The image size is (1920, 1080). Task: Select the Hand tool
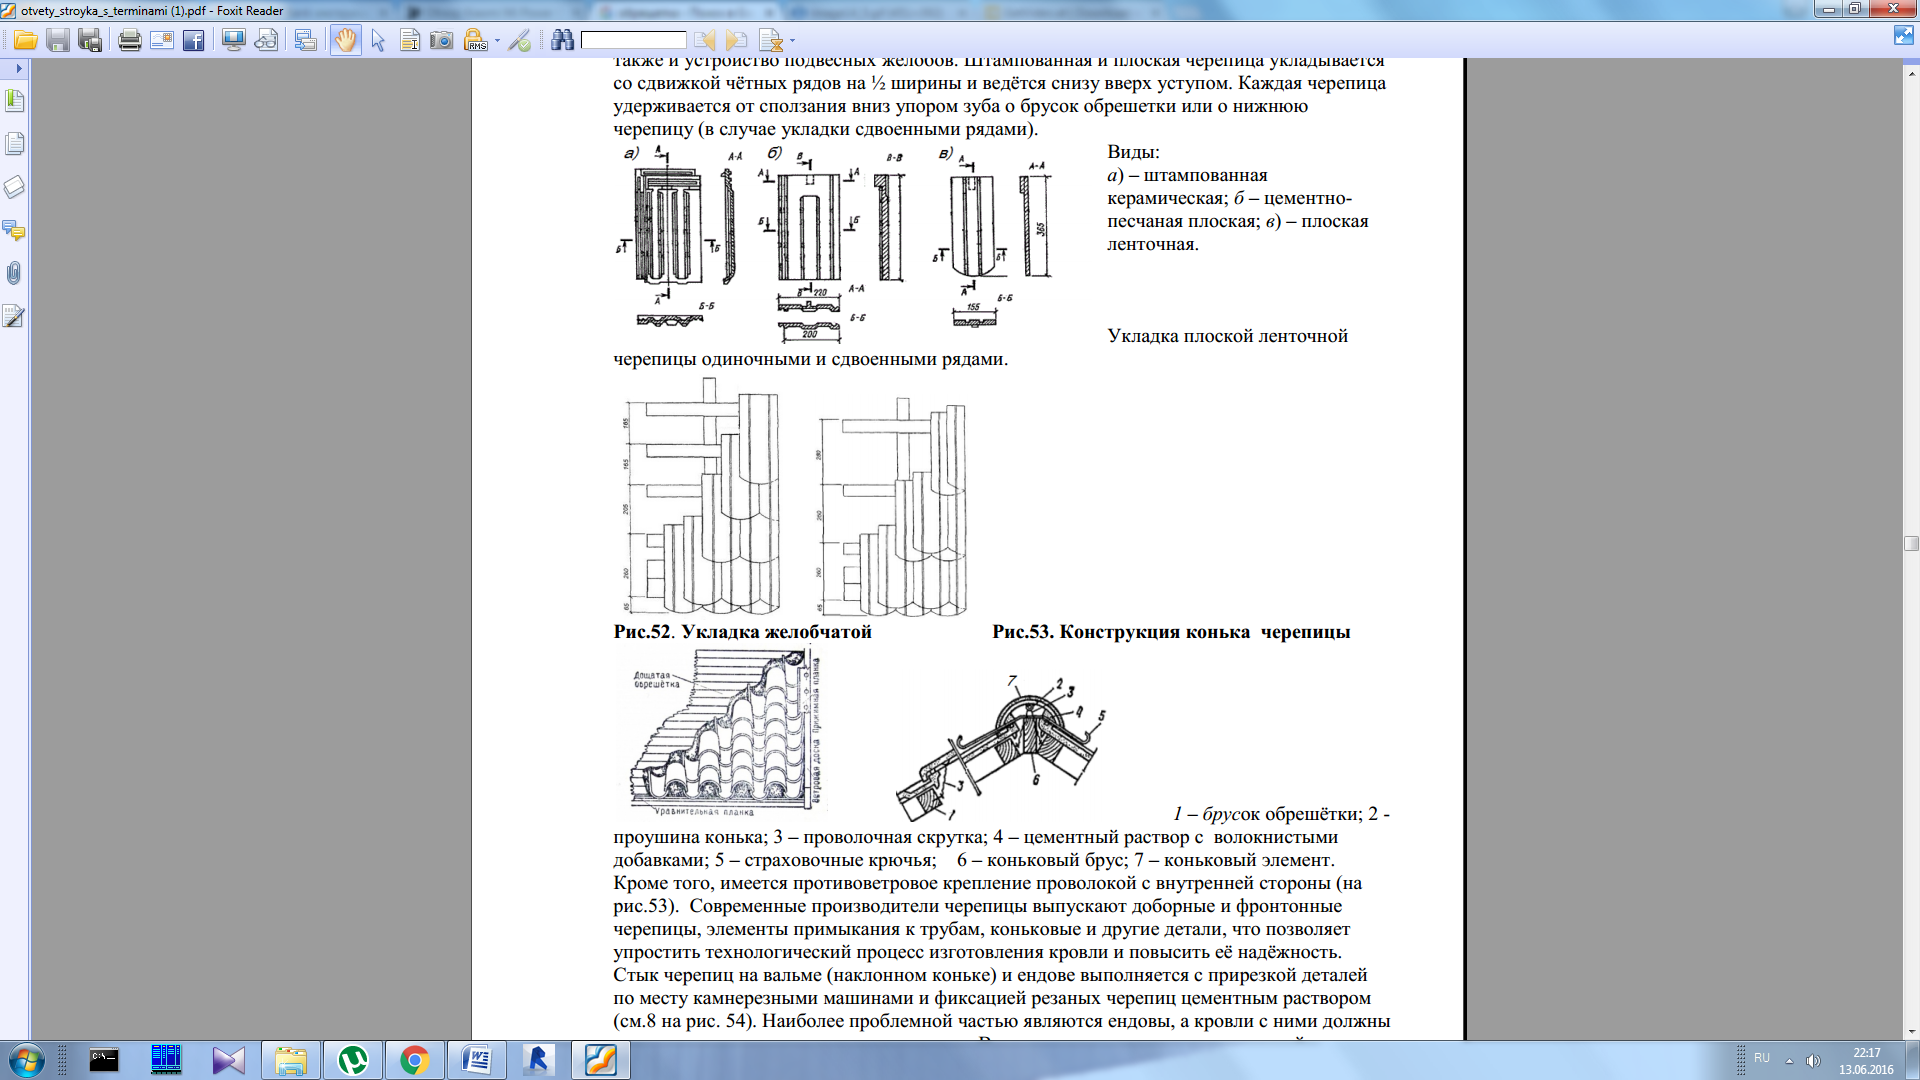click(345, 40)
